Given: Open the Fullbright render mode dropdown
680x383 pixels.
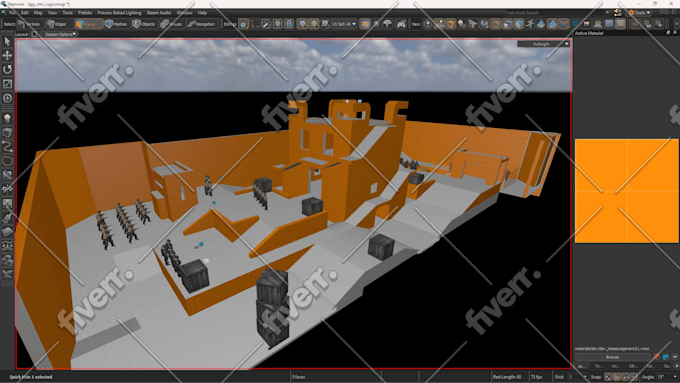Looking at the screenshot, I should (x=543, y=44).
